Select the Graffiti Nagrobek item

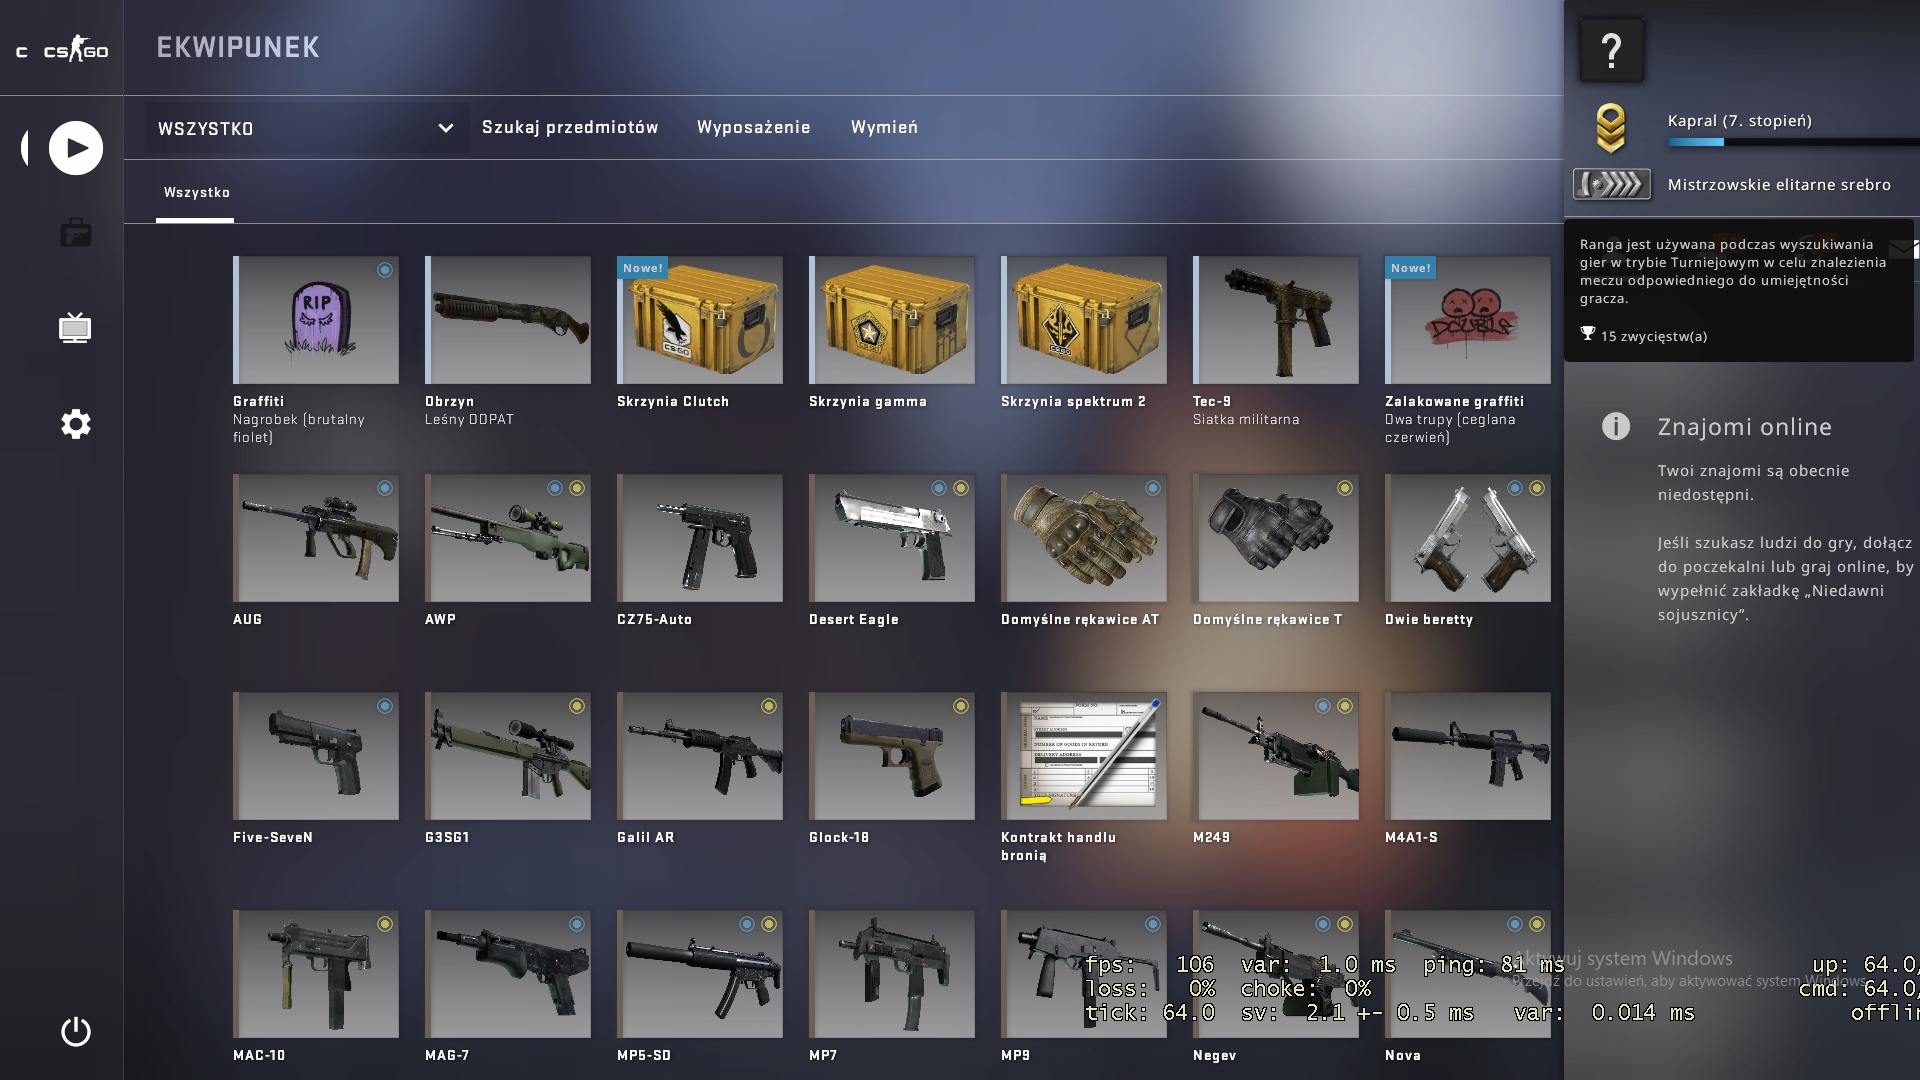click(x=316, y=320)
